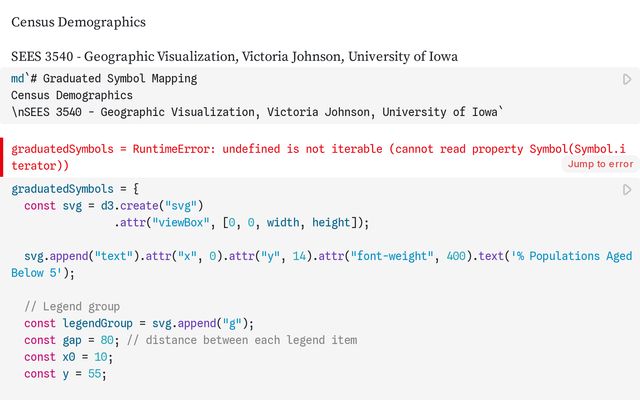Image resolution: width=640 pixels, height=400 pixels.
Task: Click the '.attr("viewBox"' code line
Action: (x=240, y=222)
